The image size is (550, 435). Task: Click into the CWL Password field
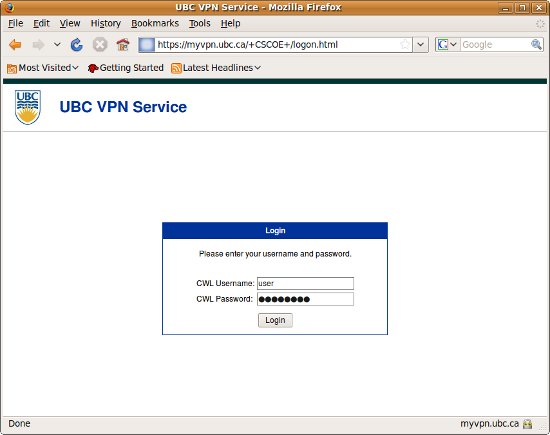coord(306,299)
